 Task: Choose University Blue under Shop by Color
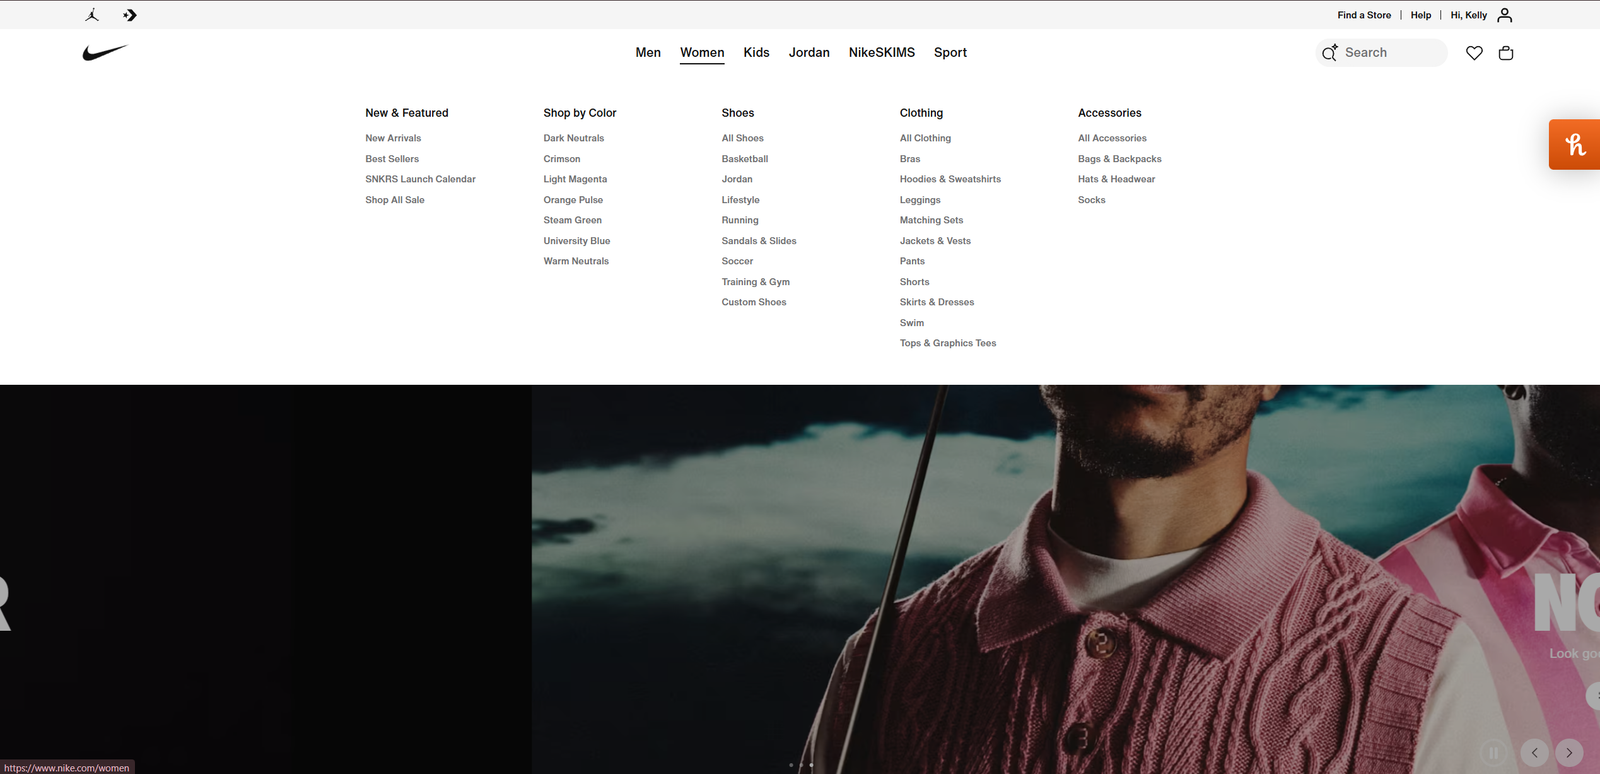click(576, 241)
